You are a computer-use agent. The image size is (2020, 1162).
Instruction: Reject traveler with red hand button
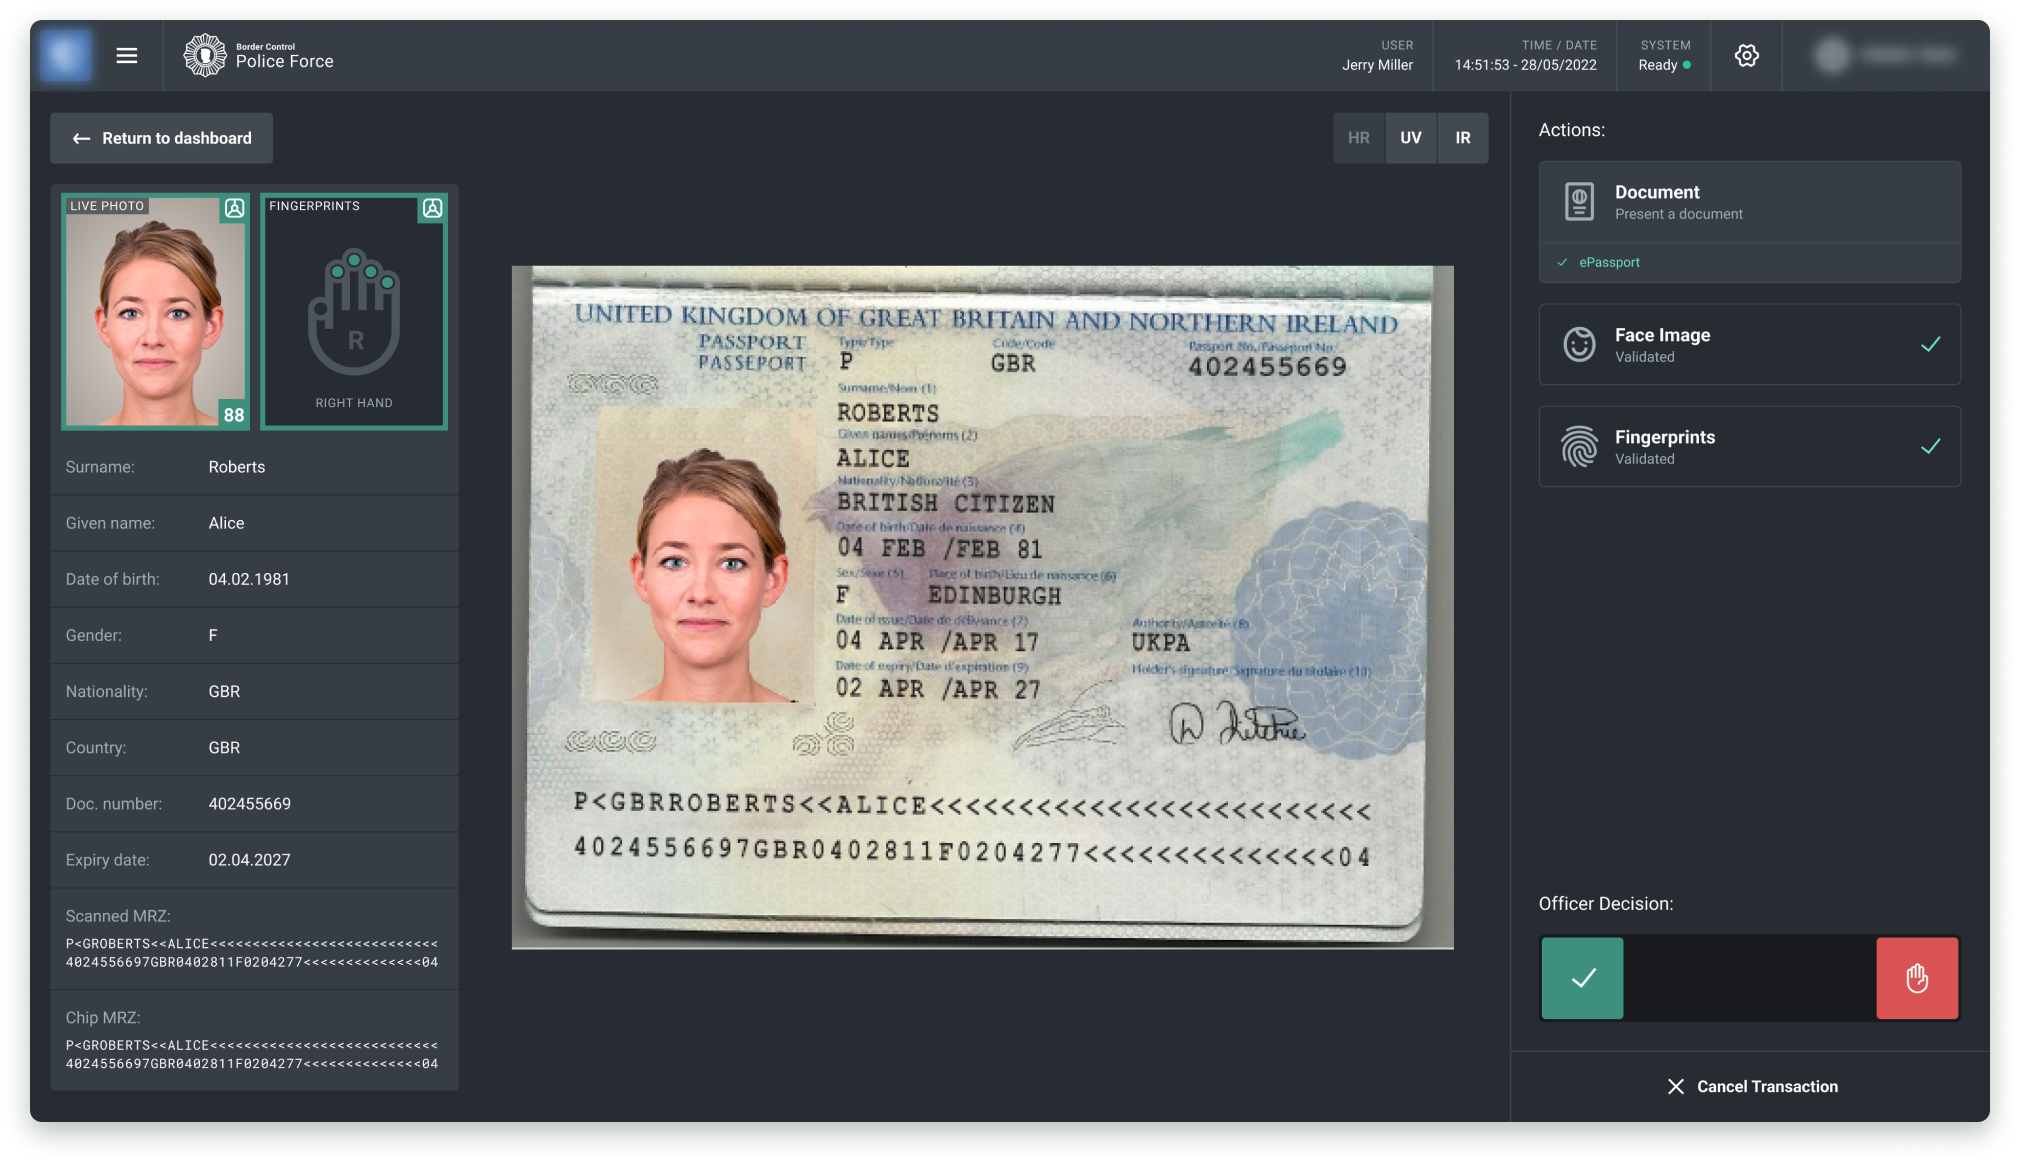click(x=1916, y=978)
